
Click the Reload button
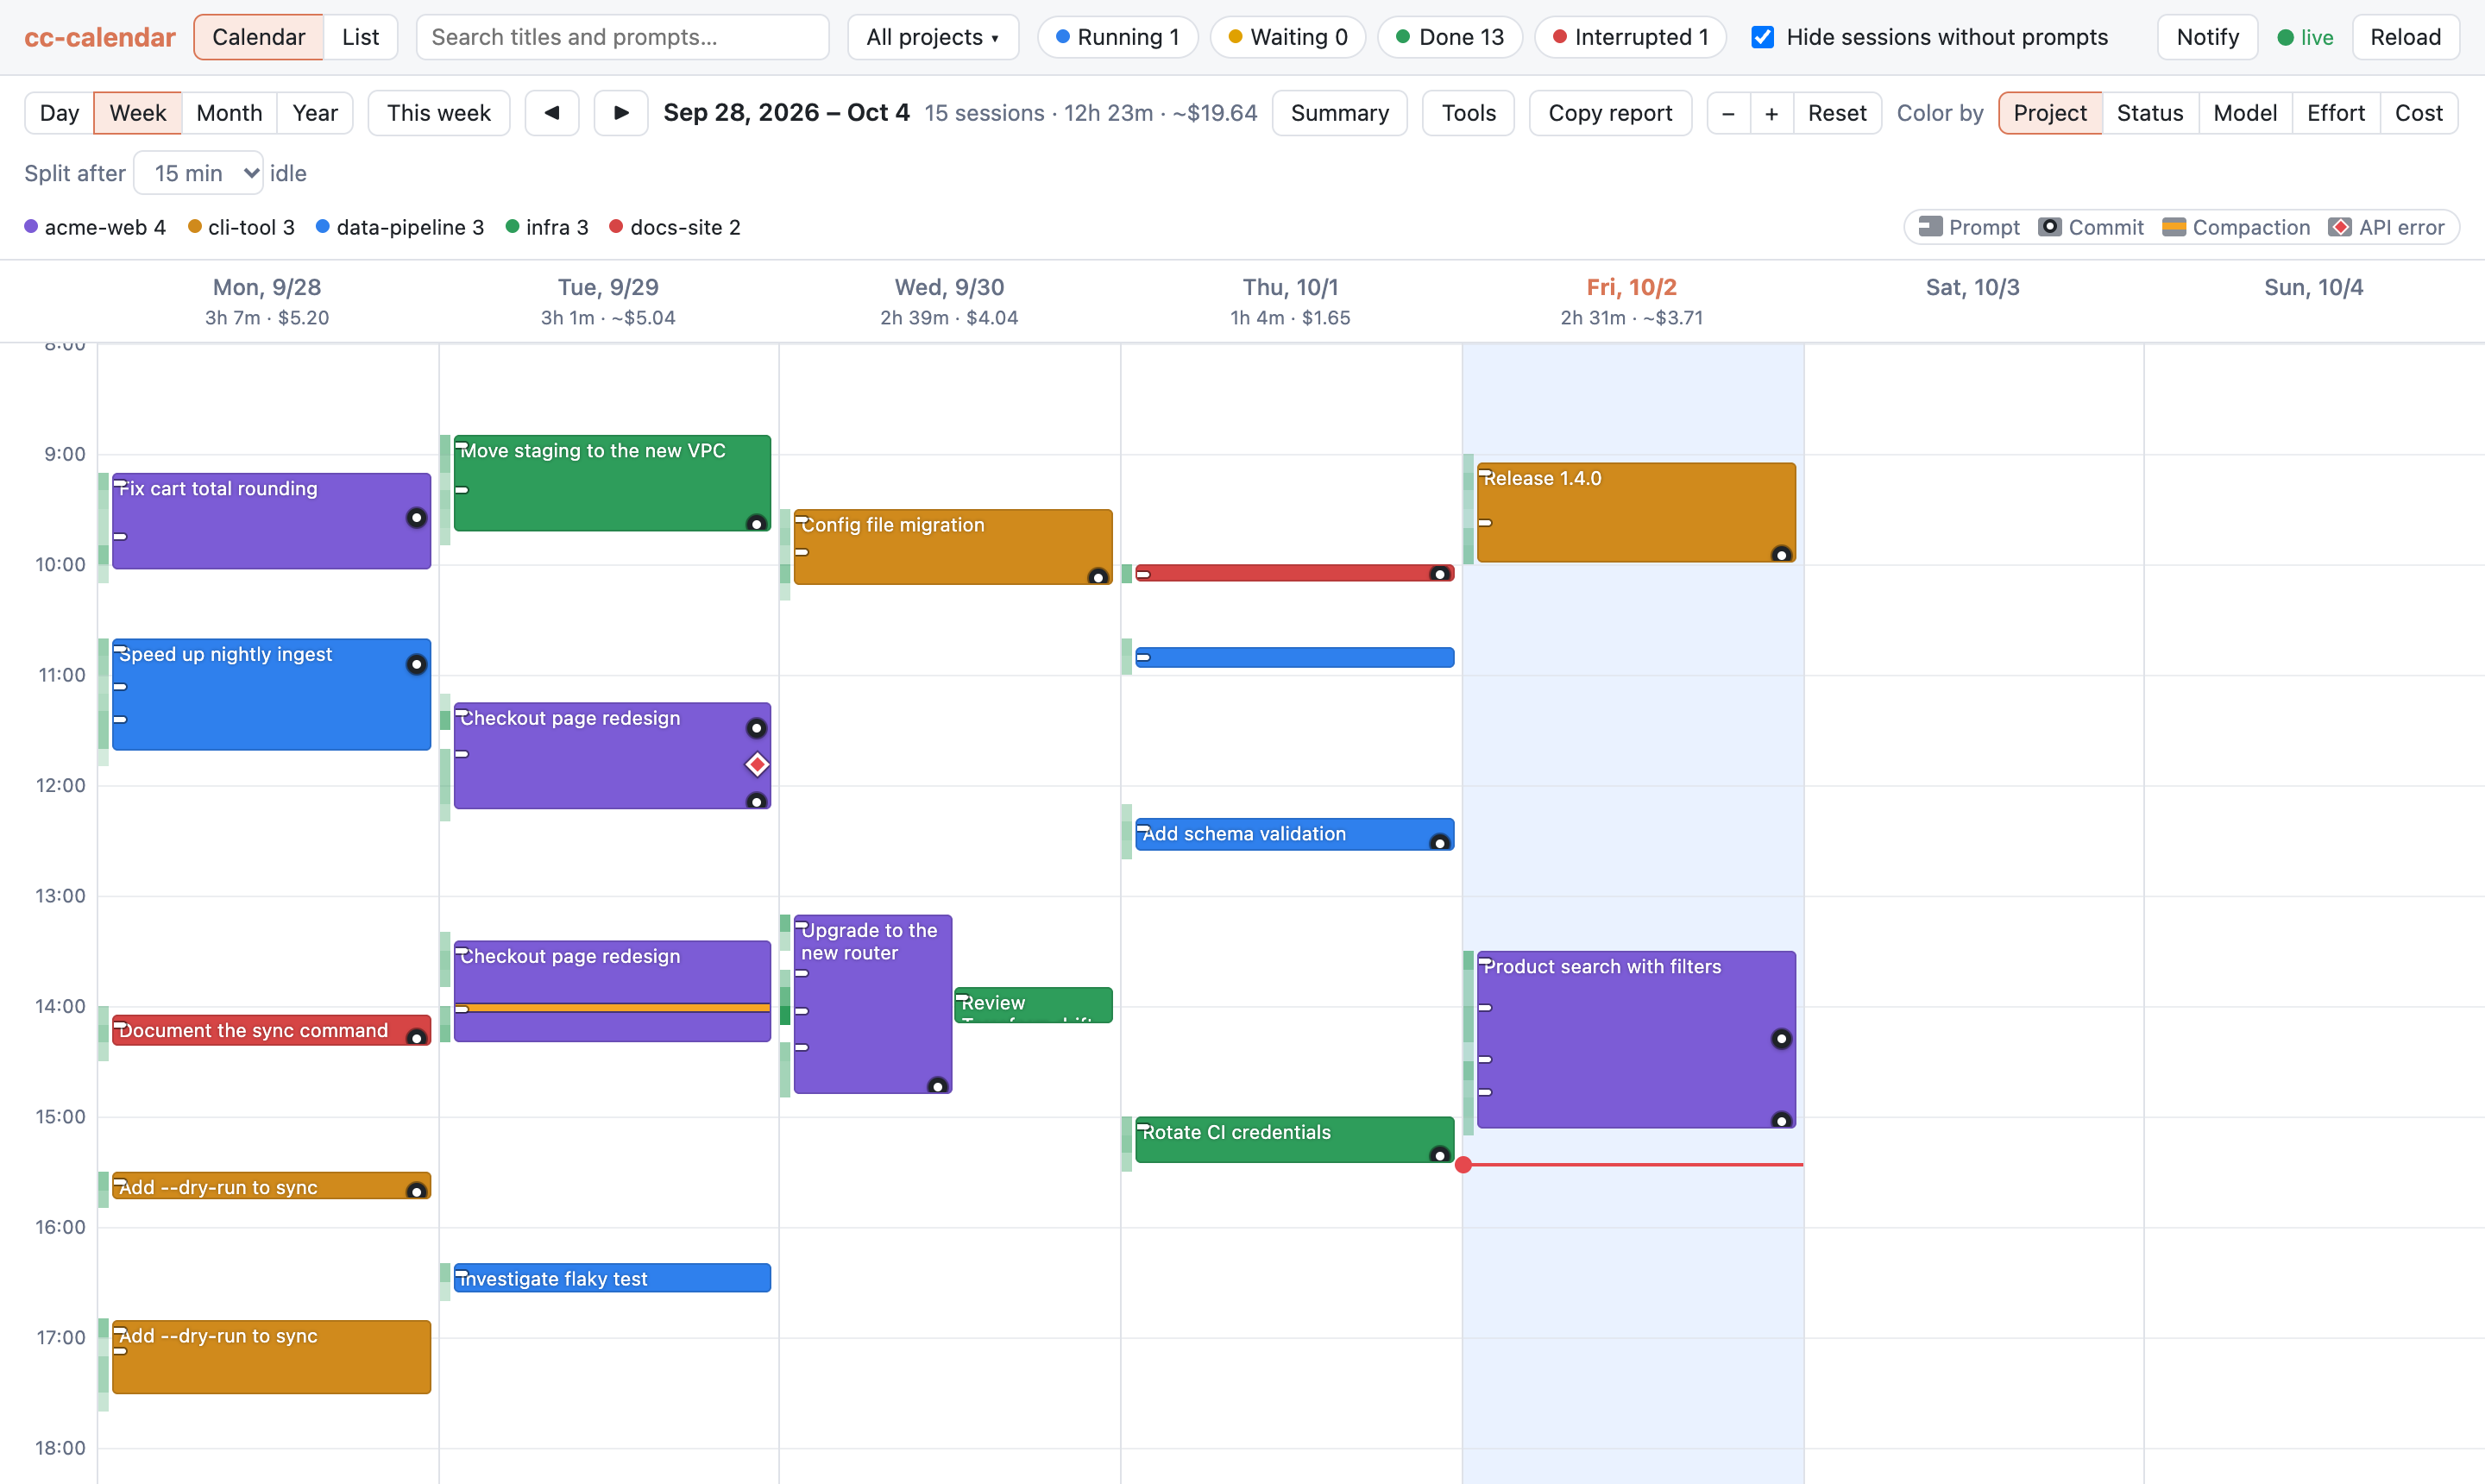point(2405,37)
